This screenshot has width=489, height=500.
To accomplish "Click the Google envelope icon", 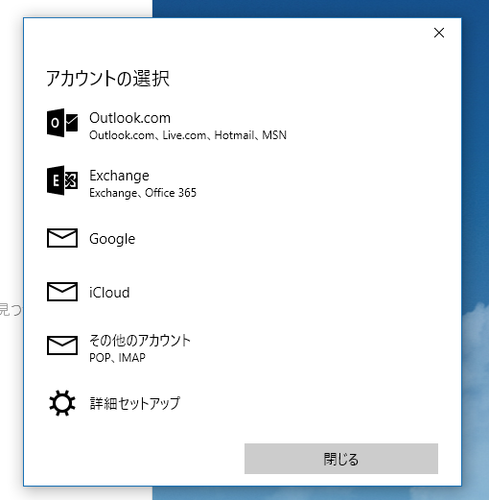I will coord(62,238).
